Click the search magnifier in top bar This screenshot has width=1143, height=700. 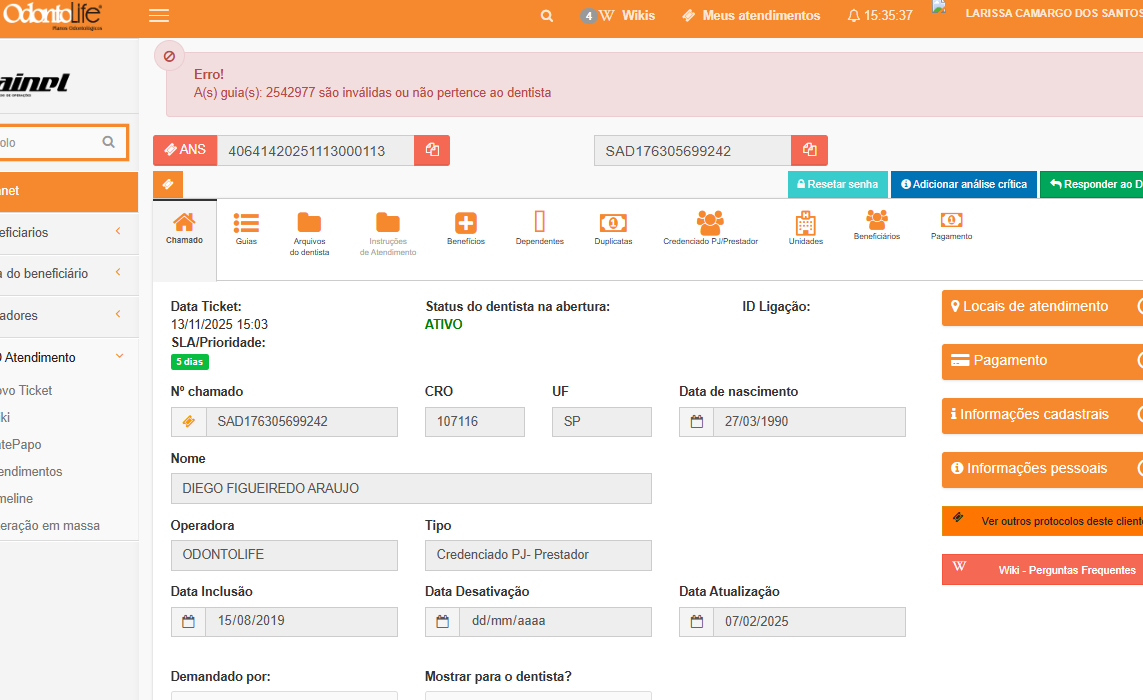[x=547, y=16]
